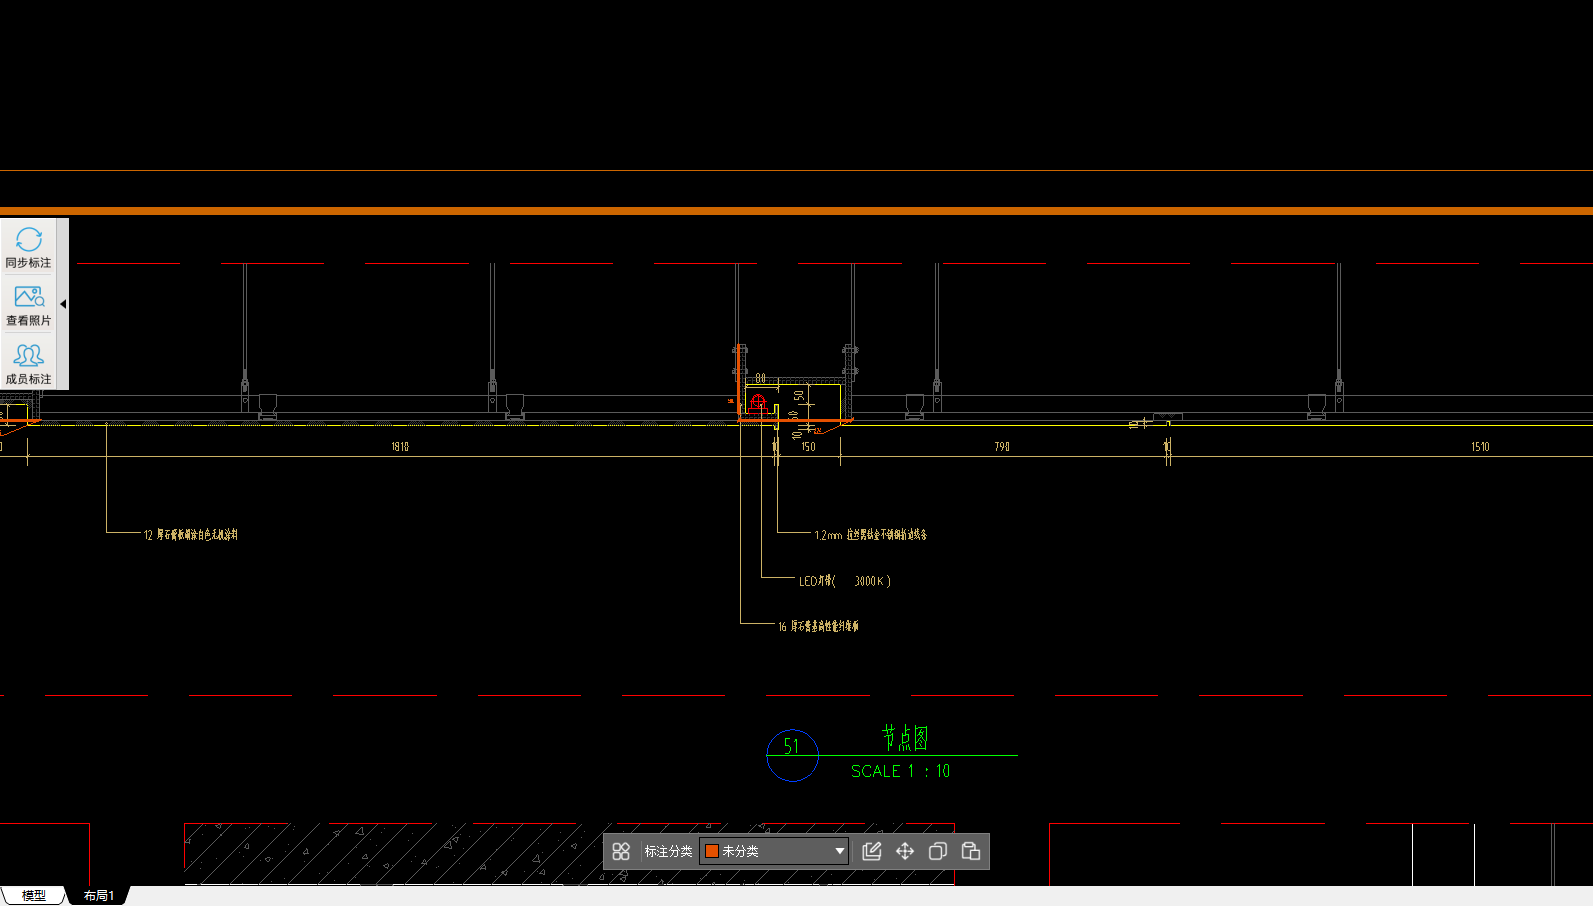Click the 1.2mm stainless steel annotation text

pos(870,535)
